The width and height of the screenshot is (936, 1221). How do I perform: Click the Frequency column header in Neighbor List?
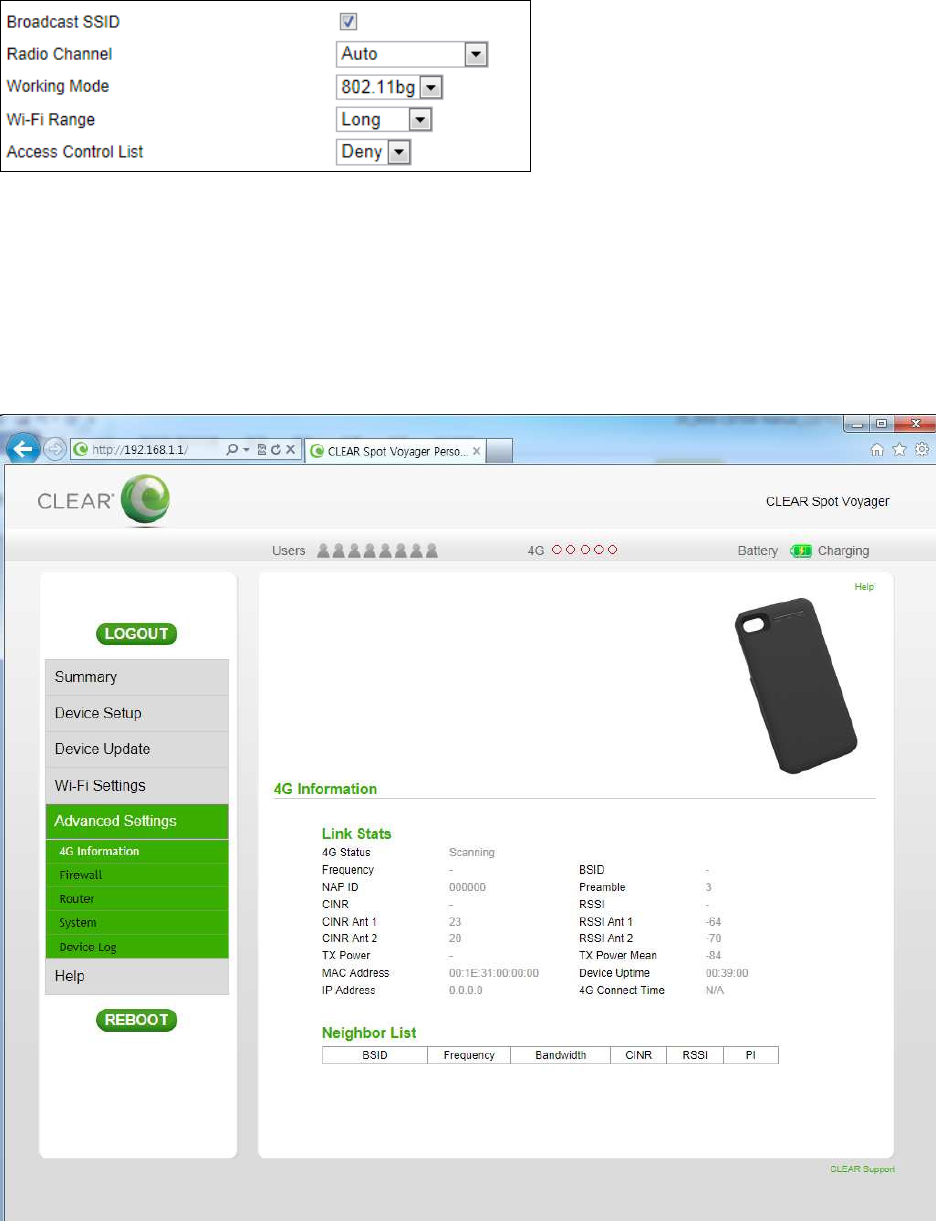tap(469, 1055)
